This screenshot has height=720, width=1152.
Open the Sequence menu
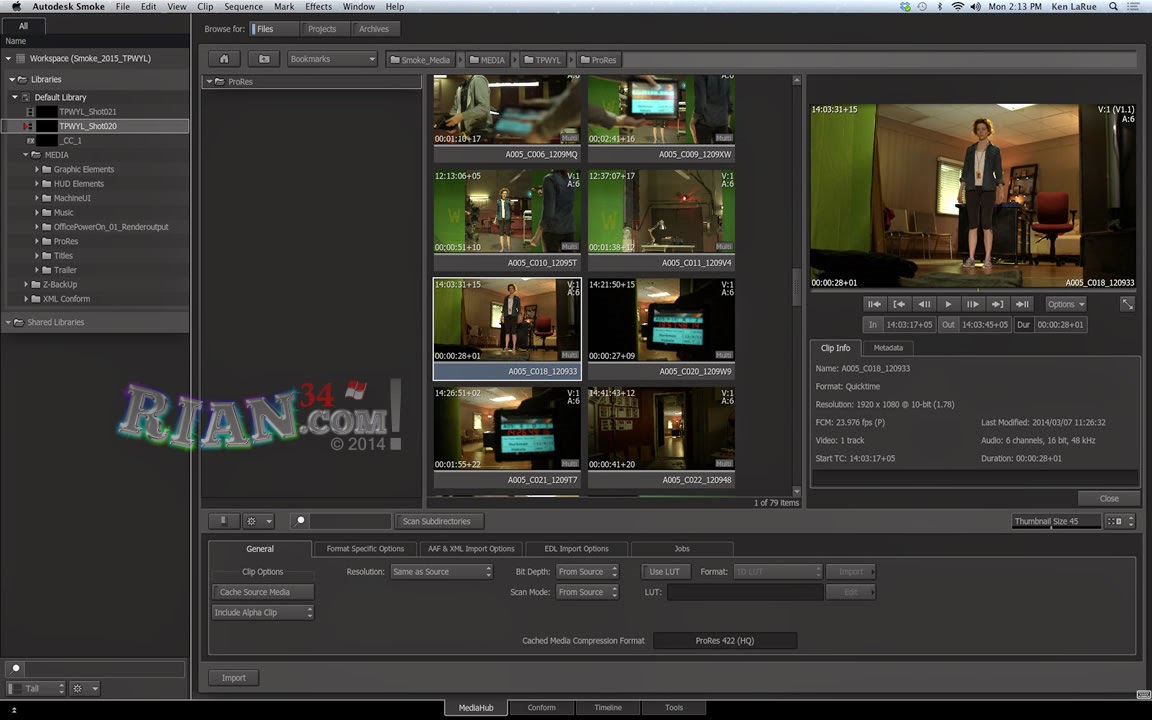click(x=243, y=7)
